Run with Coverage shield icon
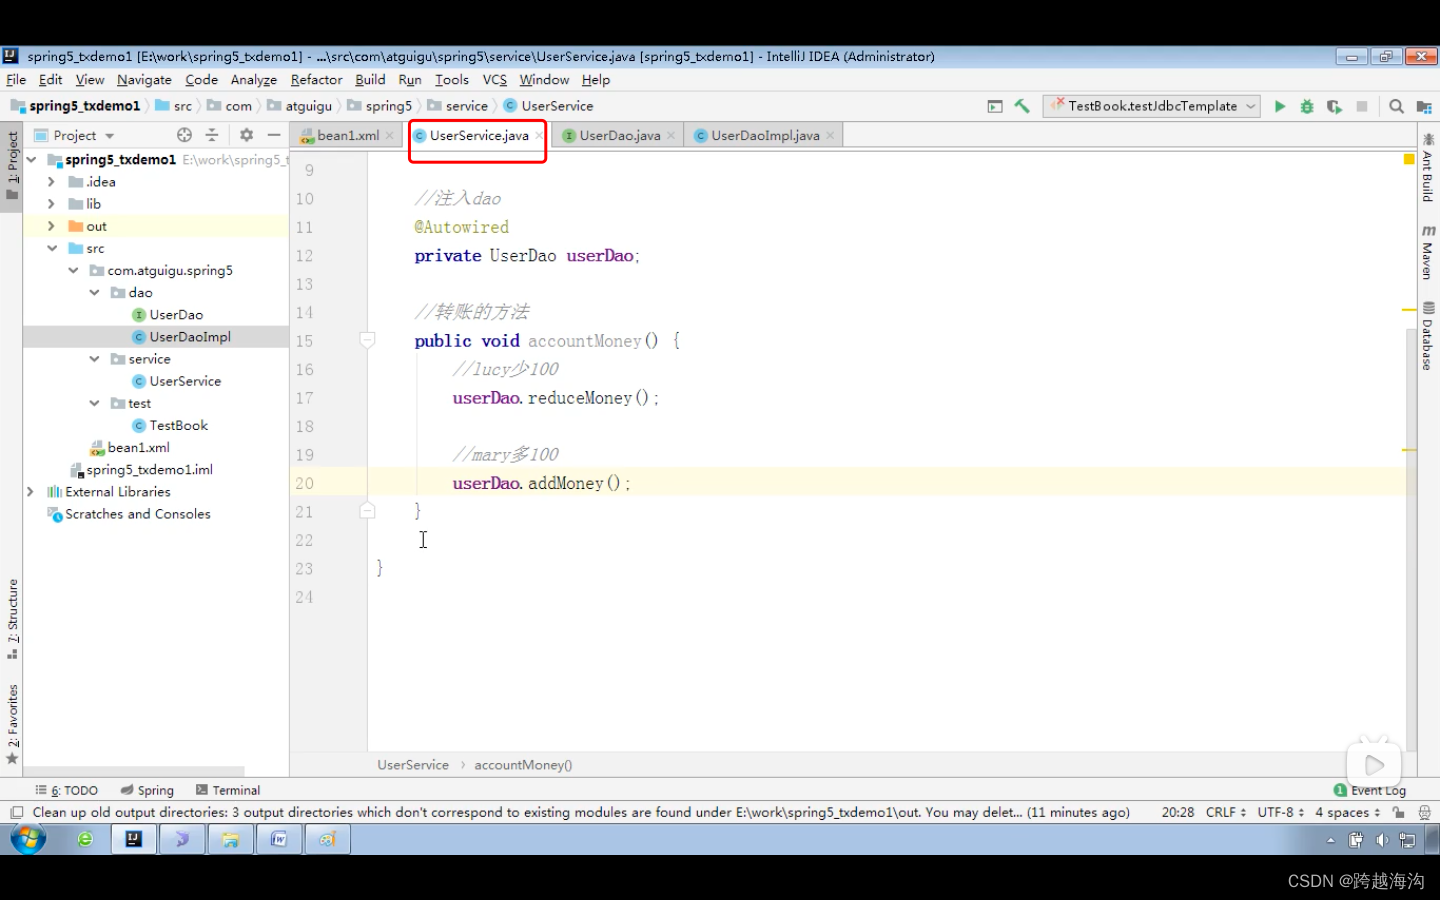The image size is (1440, 900). tap(1334, 106)
